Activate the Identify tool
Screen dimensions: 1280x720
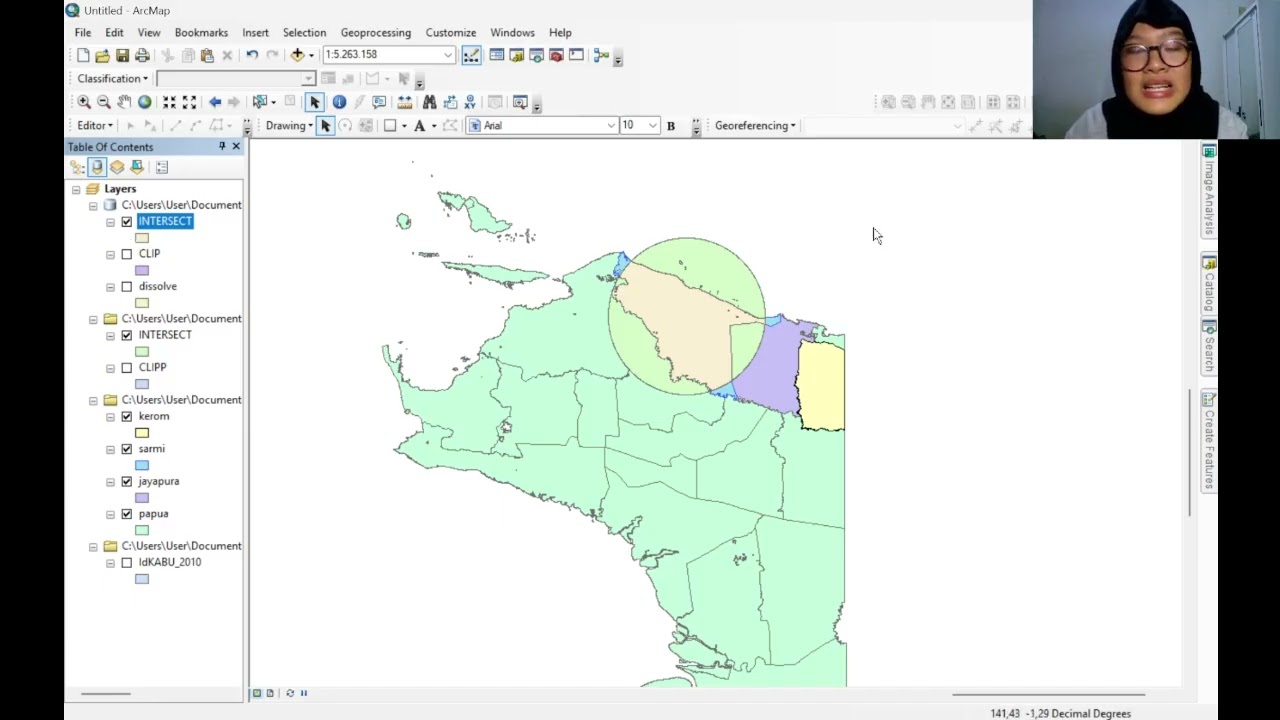[339, 102]
